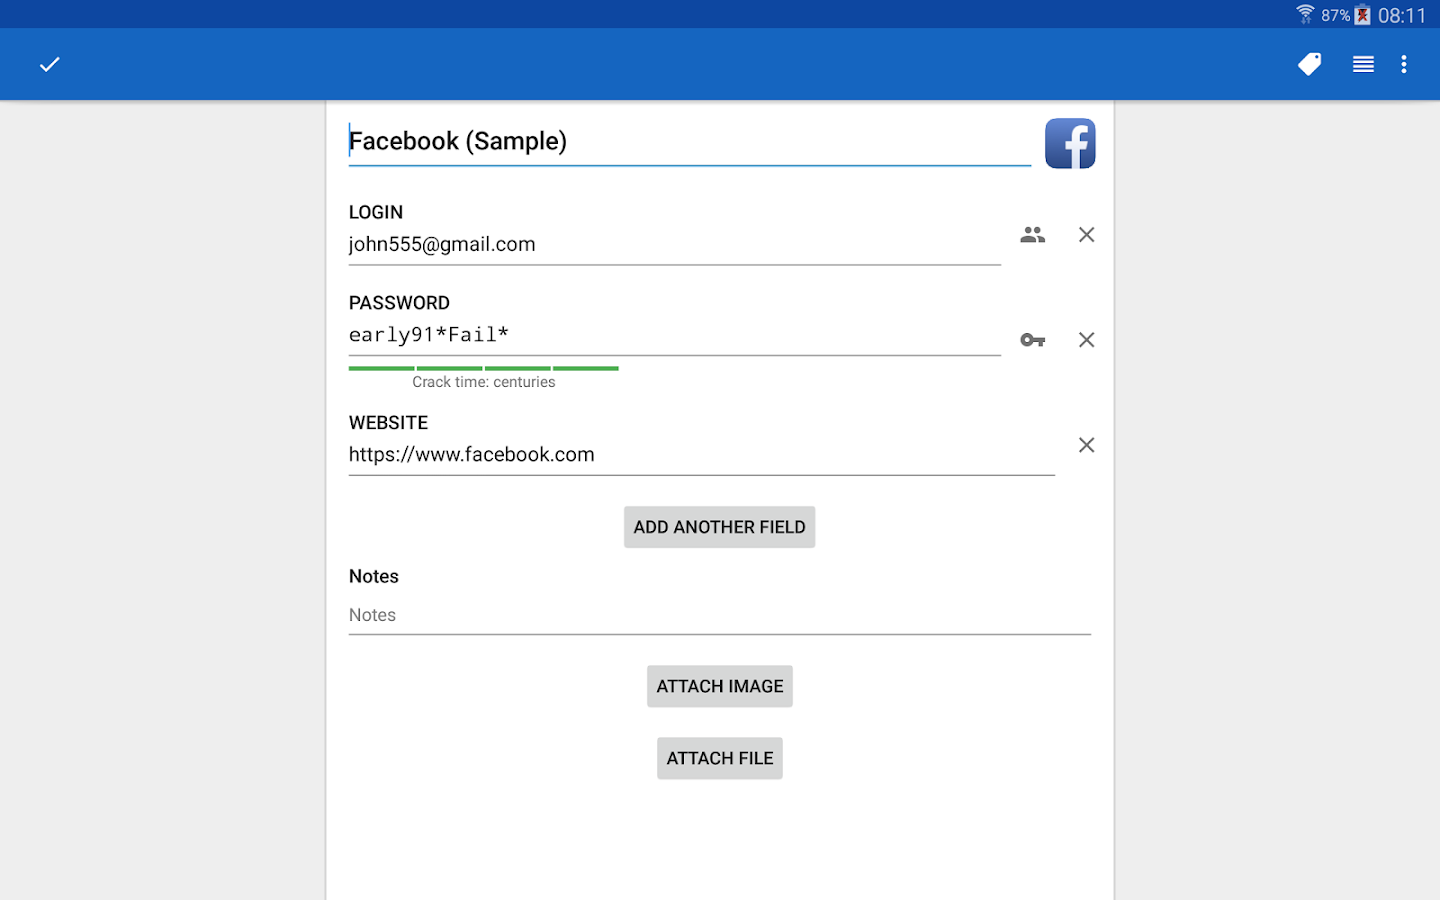This screenshot has height=900, width=1440.
Task: Remove the LOGIN field
Action: point(1086,234)
